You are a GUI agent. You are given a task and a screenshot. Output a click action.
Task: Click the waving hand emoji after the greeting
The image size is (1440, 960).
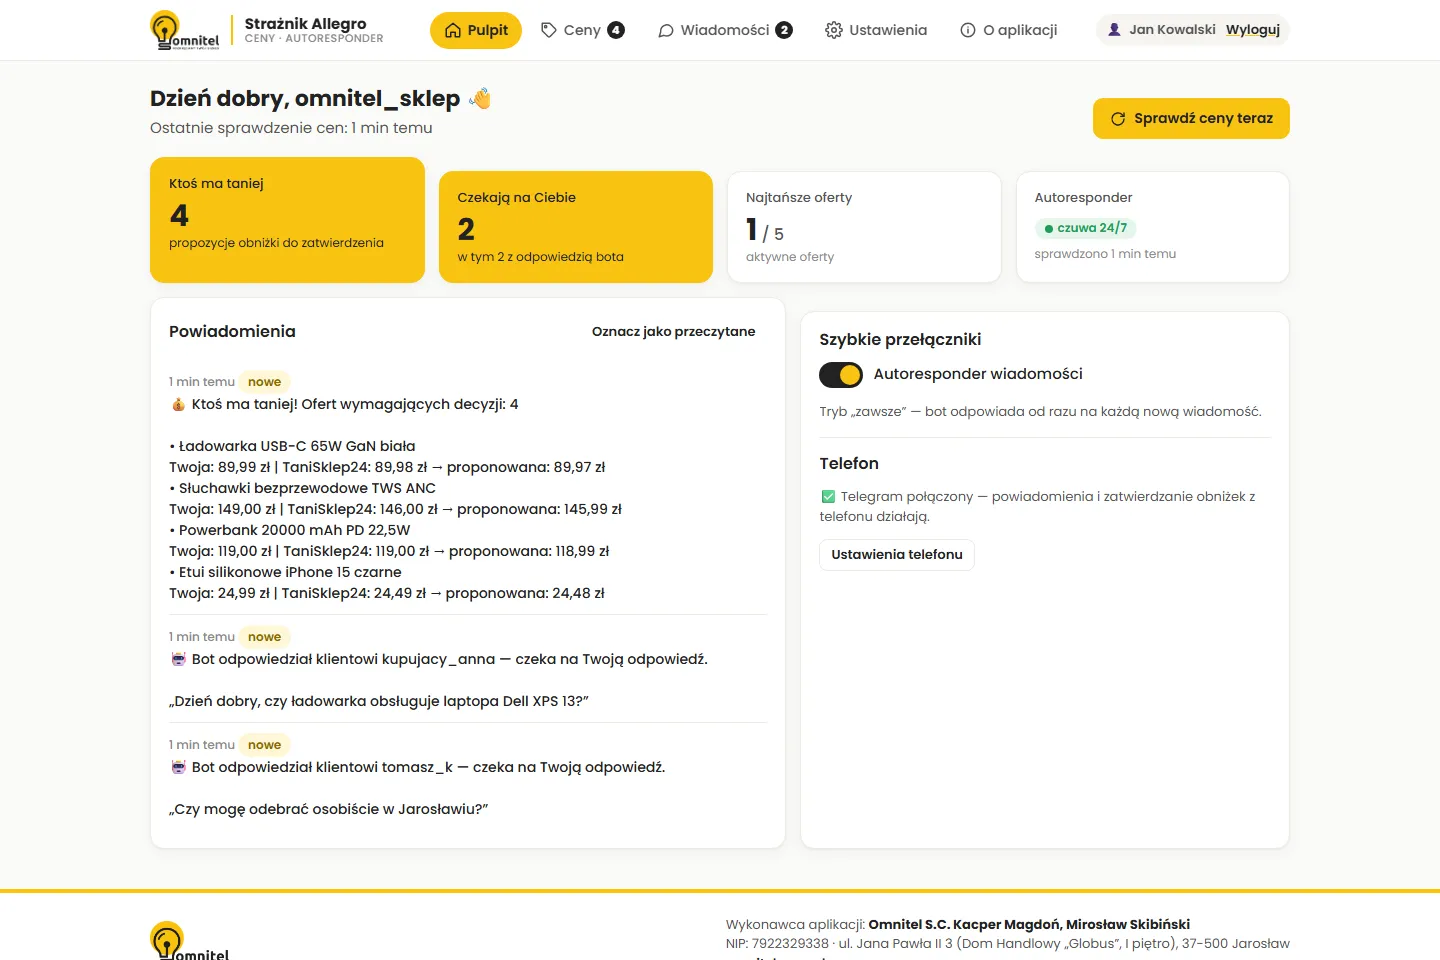pyautogui.click(x=480, y=98)
